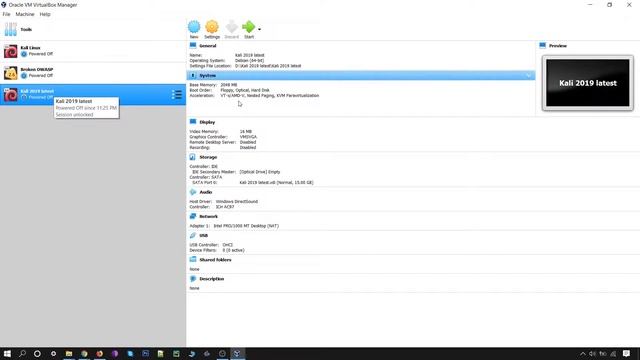This screenshot has height=360, width=640.
Task: Click the volume icon in system tray
Action: pyautogui.click(x=592, y=354)
